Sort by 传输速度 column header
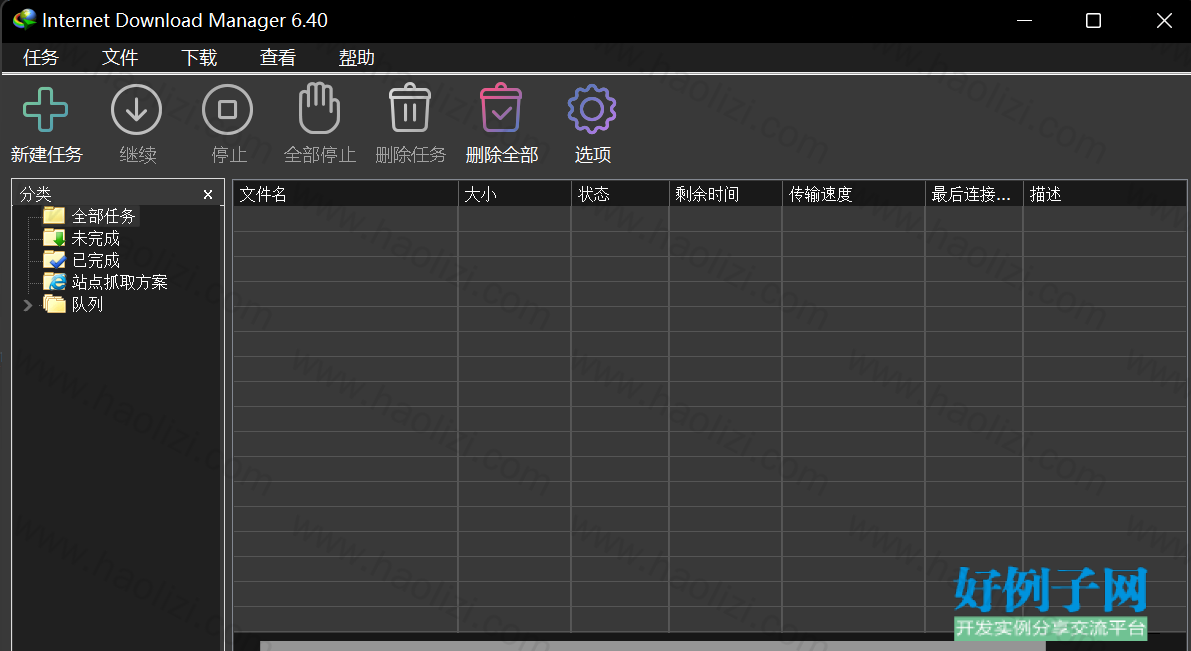1191x651 pixels. point(854,194)
